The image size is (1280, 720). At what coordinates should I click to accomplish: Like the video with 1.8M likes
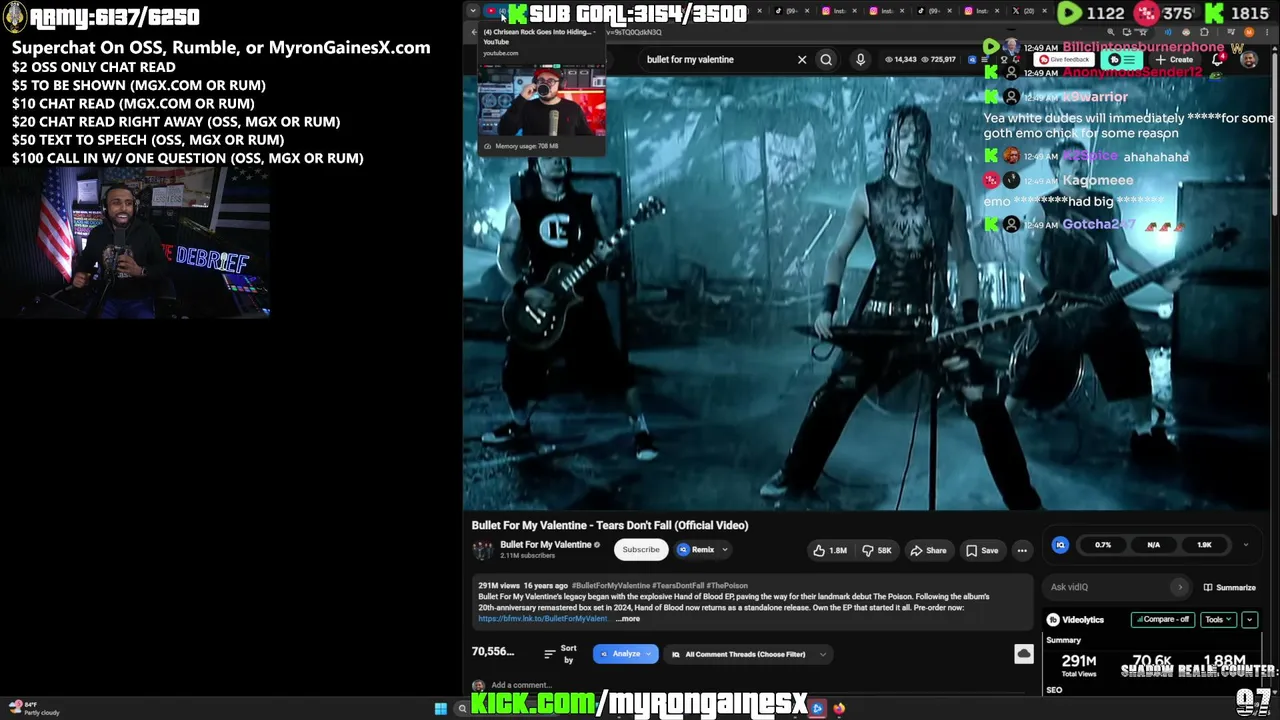coord(831,550)
